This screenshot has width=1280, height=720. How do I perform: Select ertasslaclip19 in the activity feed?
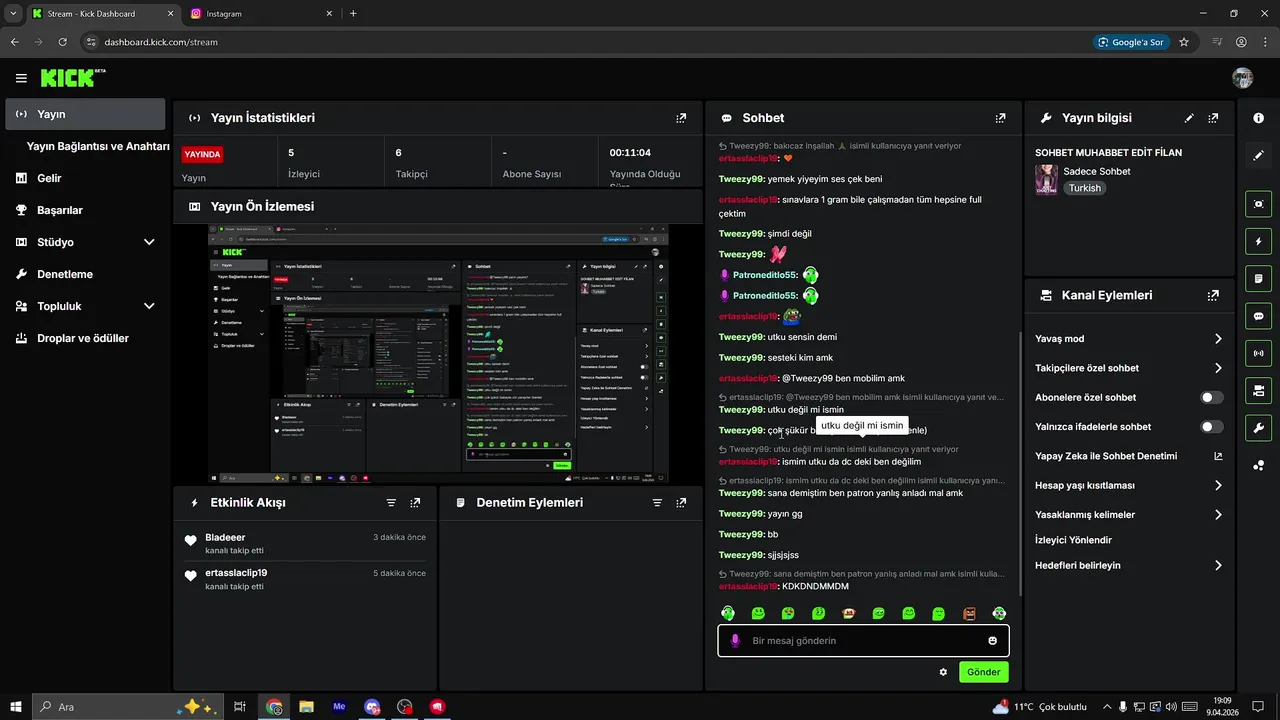236,573
